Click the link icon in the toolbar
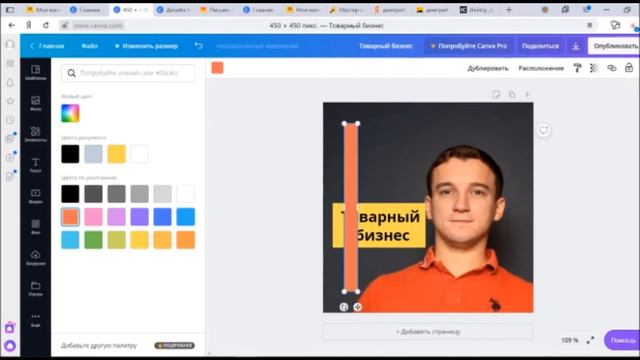Image resolution: width=640 pixels, height=360 pixels. point(611,68)
